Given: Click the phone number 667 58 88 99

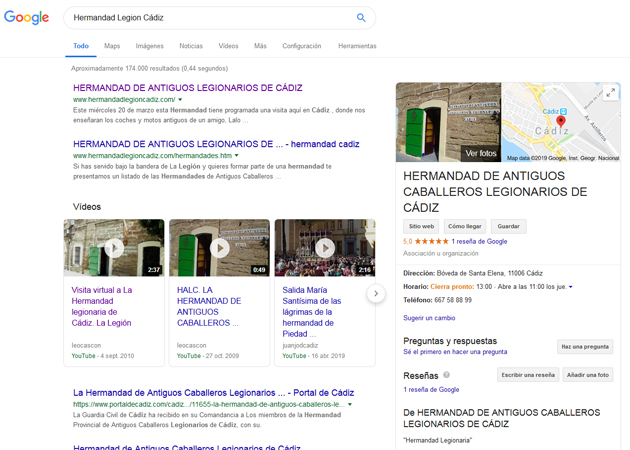Looking at the screenshot, I should pyautogui.click(x=453, y=300).
